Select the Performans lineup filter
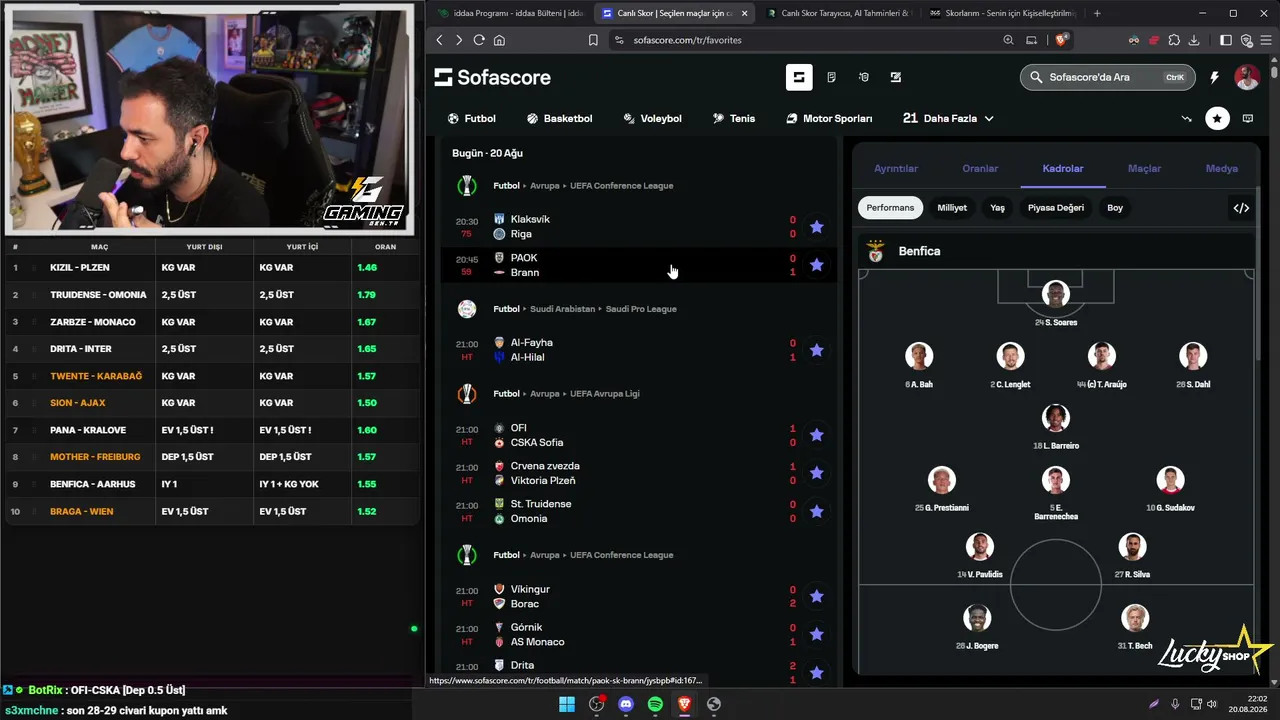 pos(890,208)
